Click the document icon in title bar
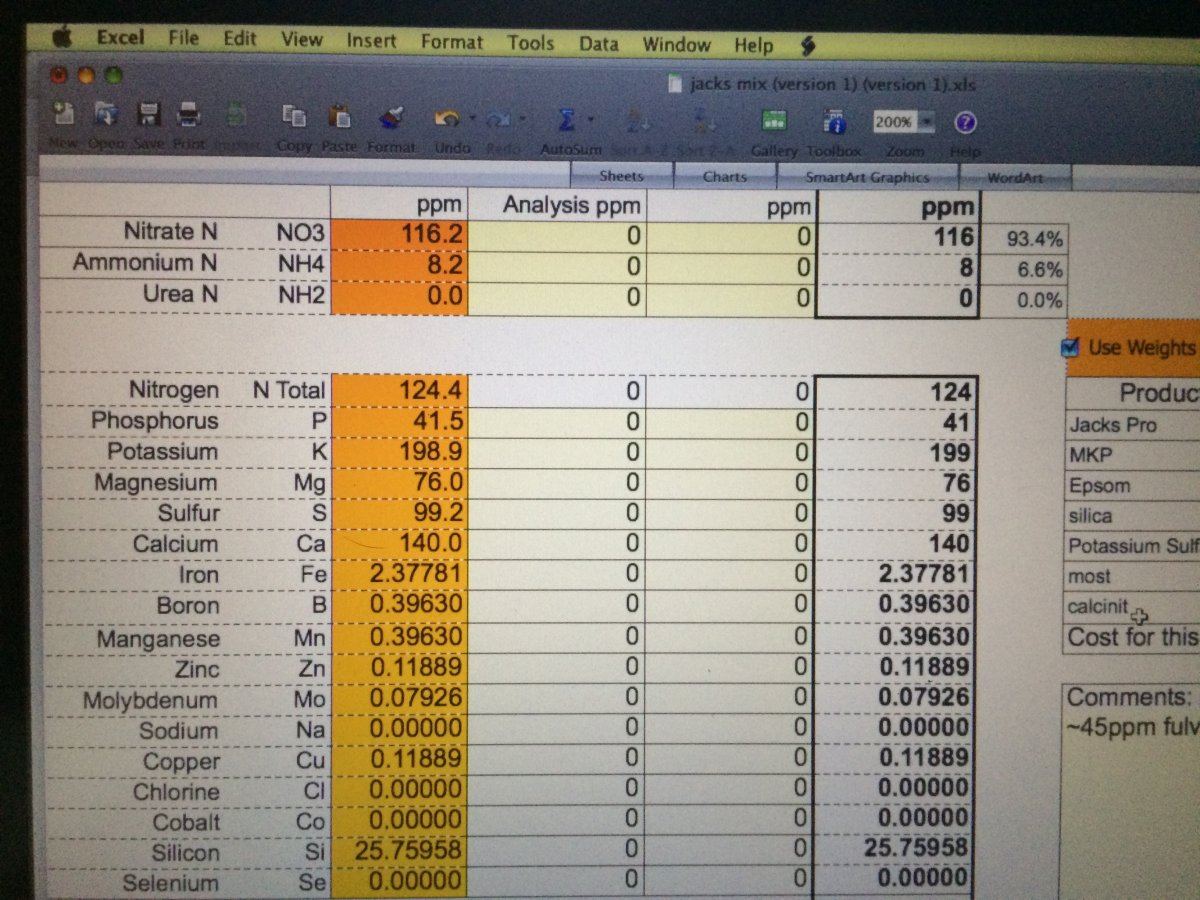This screenshot has height=900, width=1200. [675, 83]
